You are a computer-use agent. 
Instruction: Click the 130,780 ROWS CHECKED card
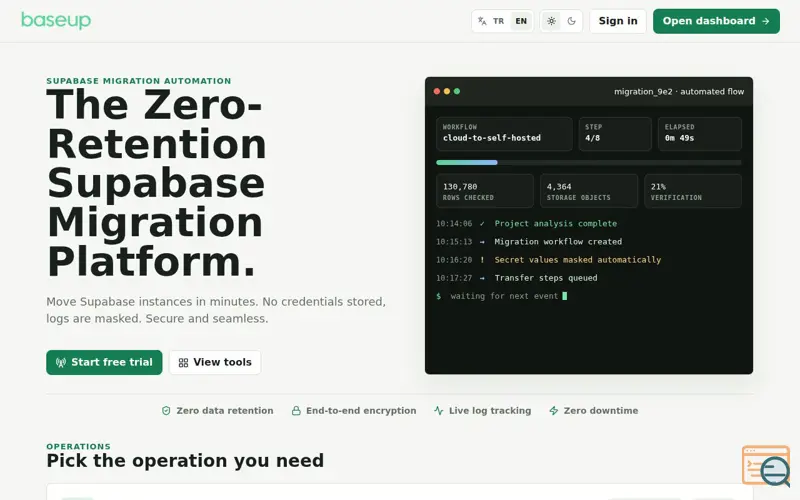coord(485,191)
